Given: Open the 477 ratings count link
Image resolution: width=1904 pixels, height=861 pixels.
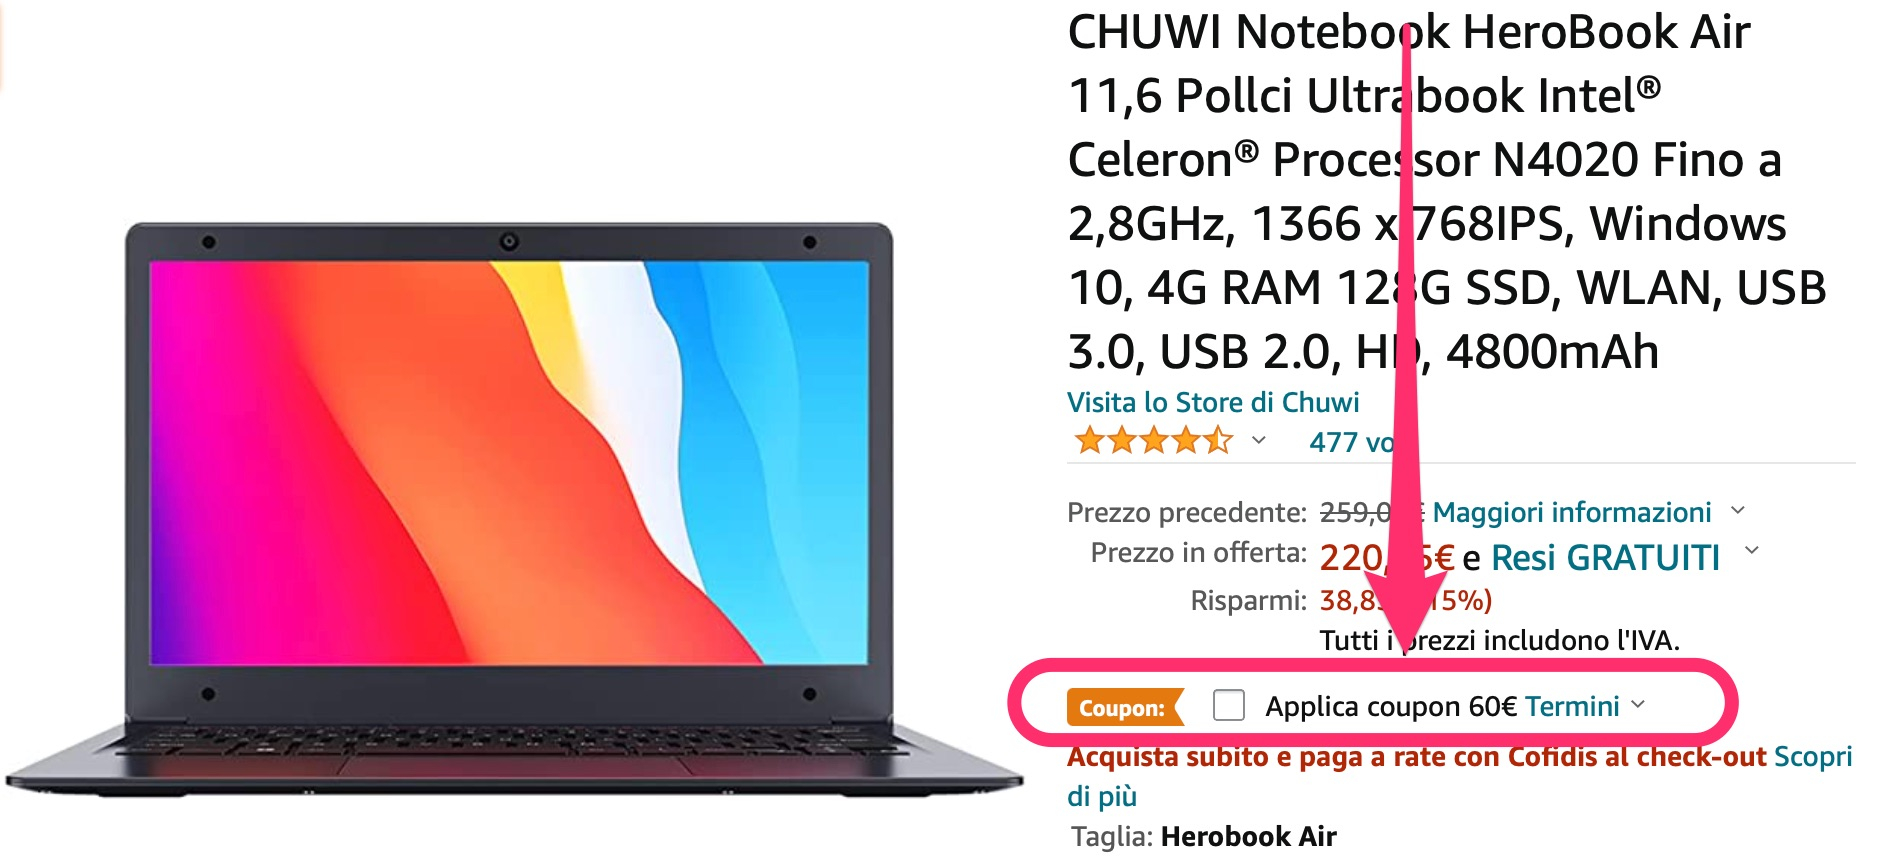Looking at the screenshot, I should [1351, 442].
